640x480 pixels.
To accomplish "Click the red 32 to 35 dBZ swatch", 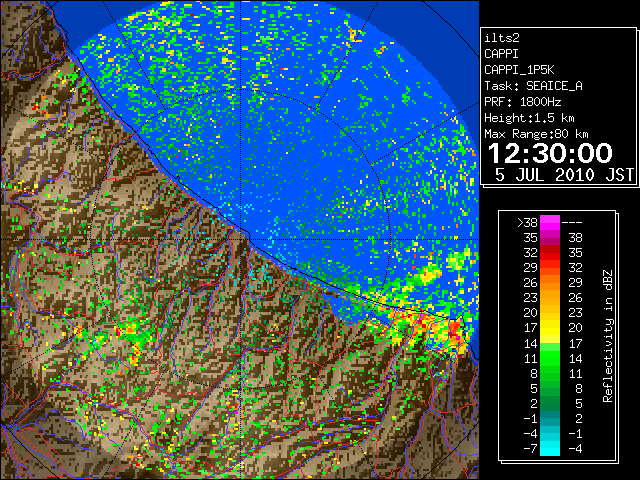I will coord(550,252).
